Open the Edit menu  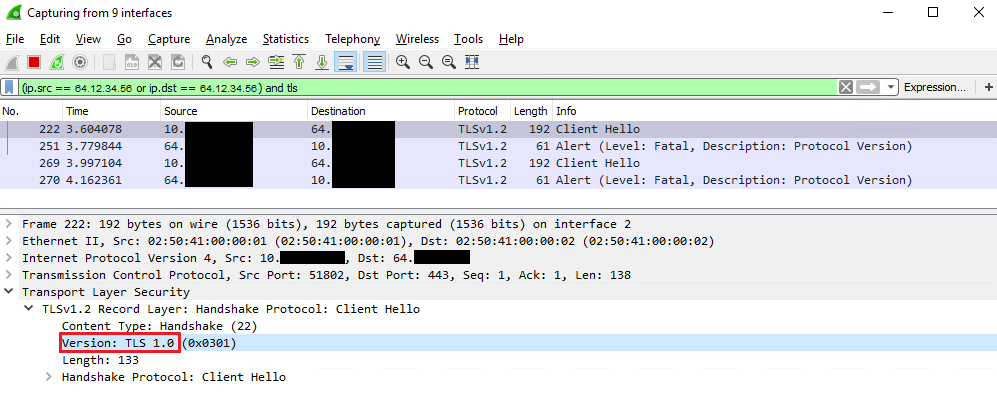tap(50, 39)
